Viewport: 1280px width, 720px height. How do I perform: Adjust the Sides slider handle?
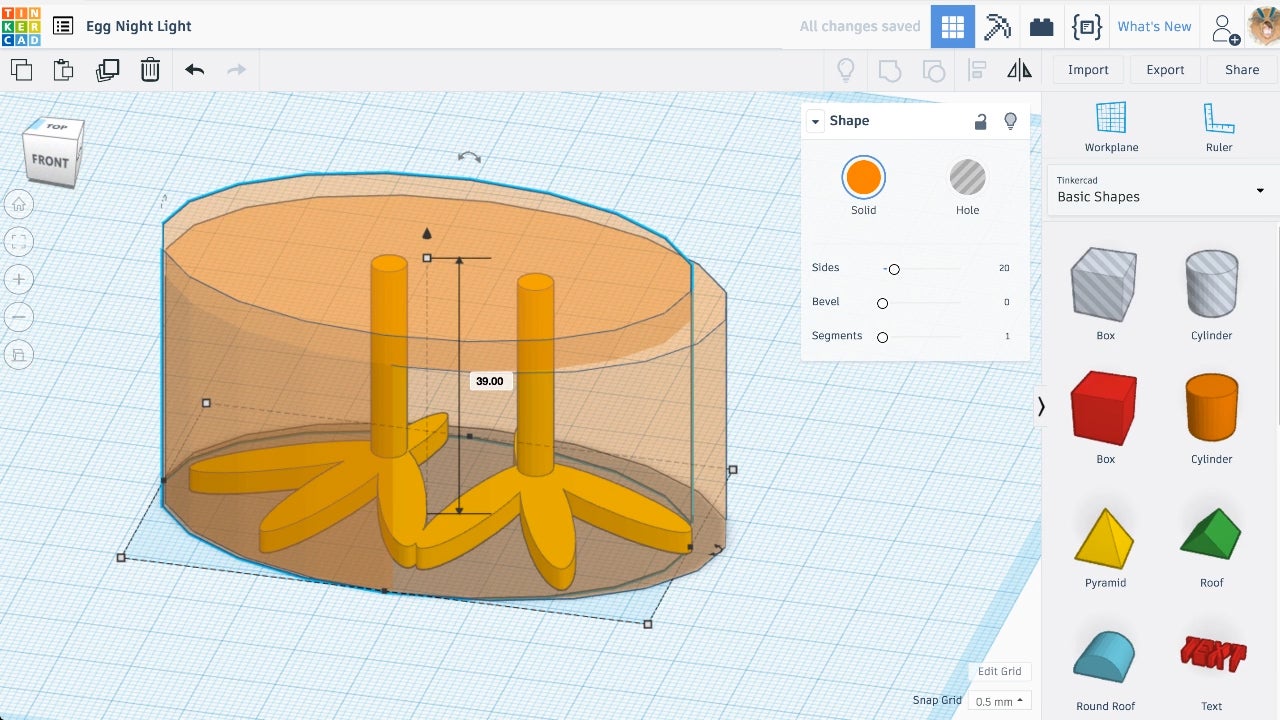coord(894,269)
